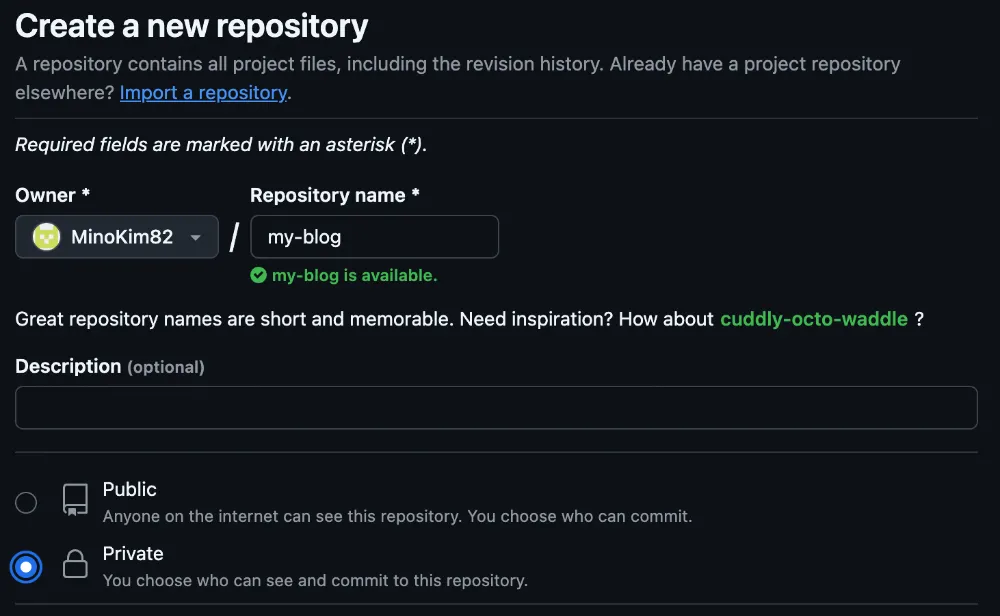Click the Create a new repository heading
Screen dimensions: 1000x616
click(191, 26)
